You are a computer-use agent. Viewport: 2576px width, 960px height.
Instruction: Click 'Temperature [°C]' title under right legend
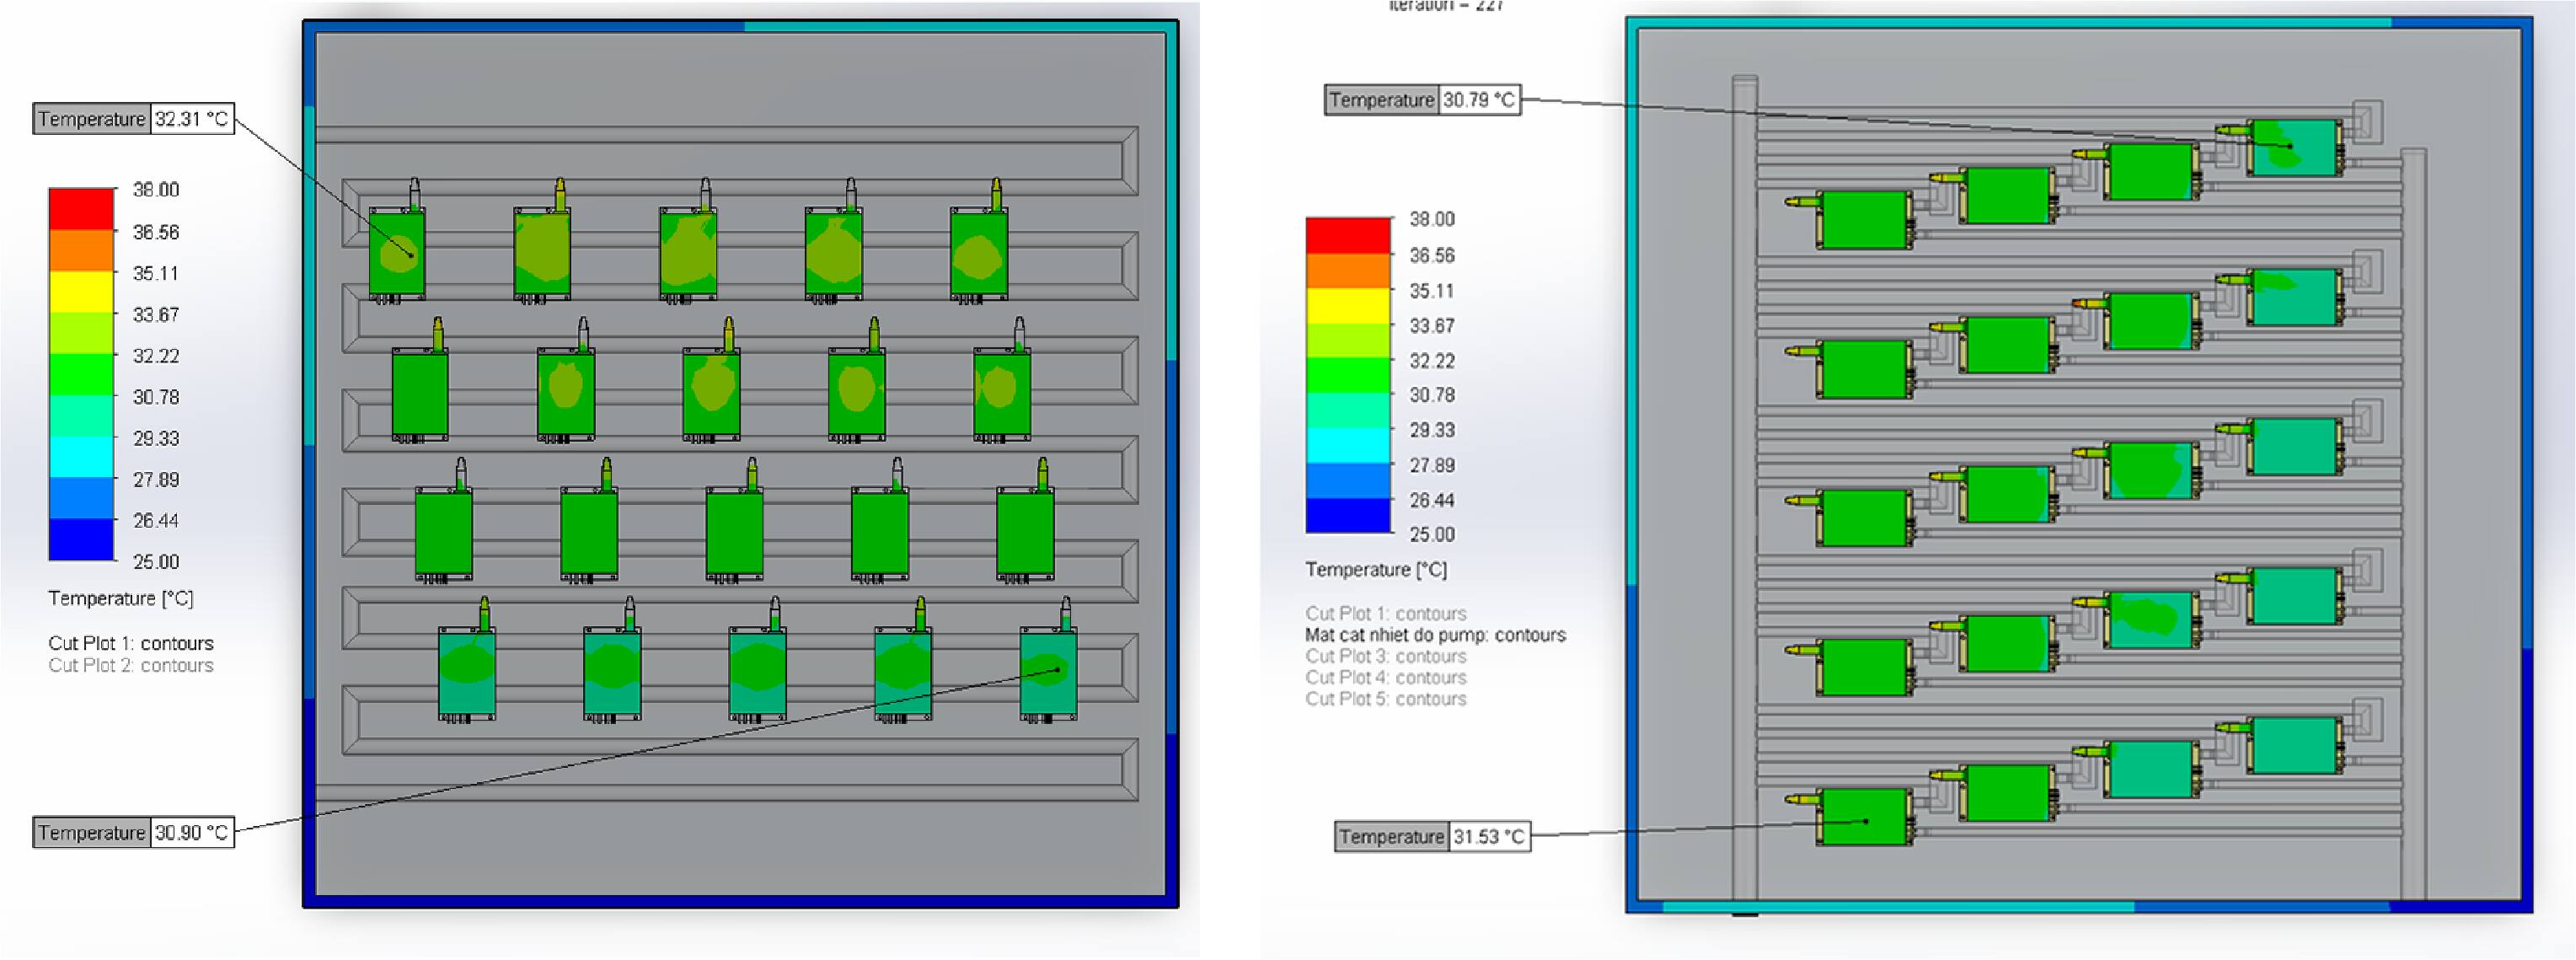click(1376, 569)
